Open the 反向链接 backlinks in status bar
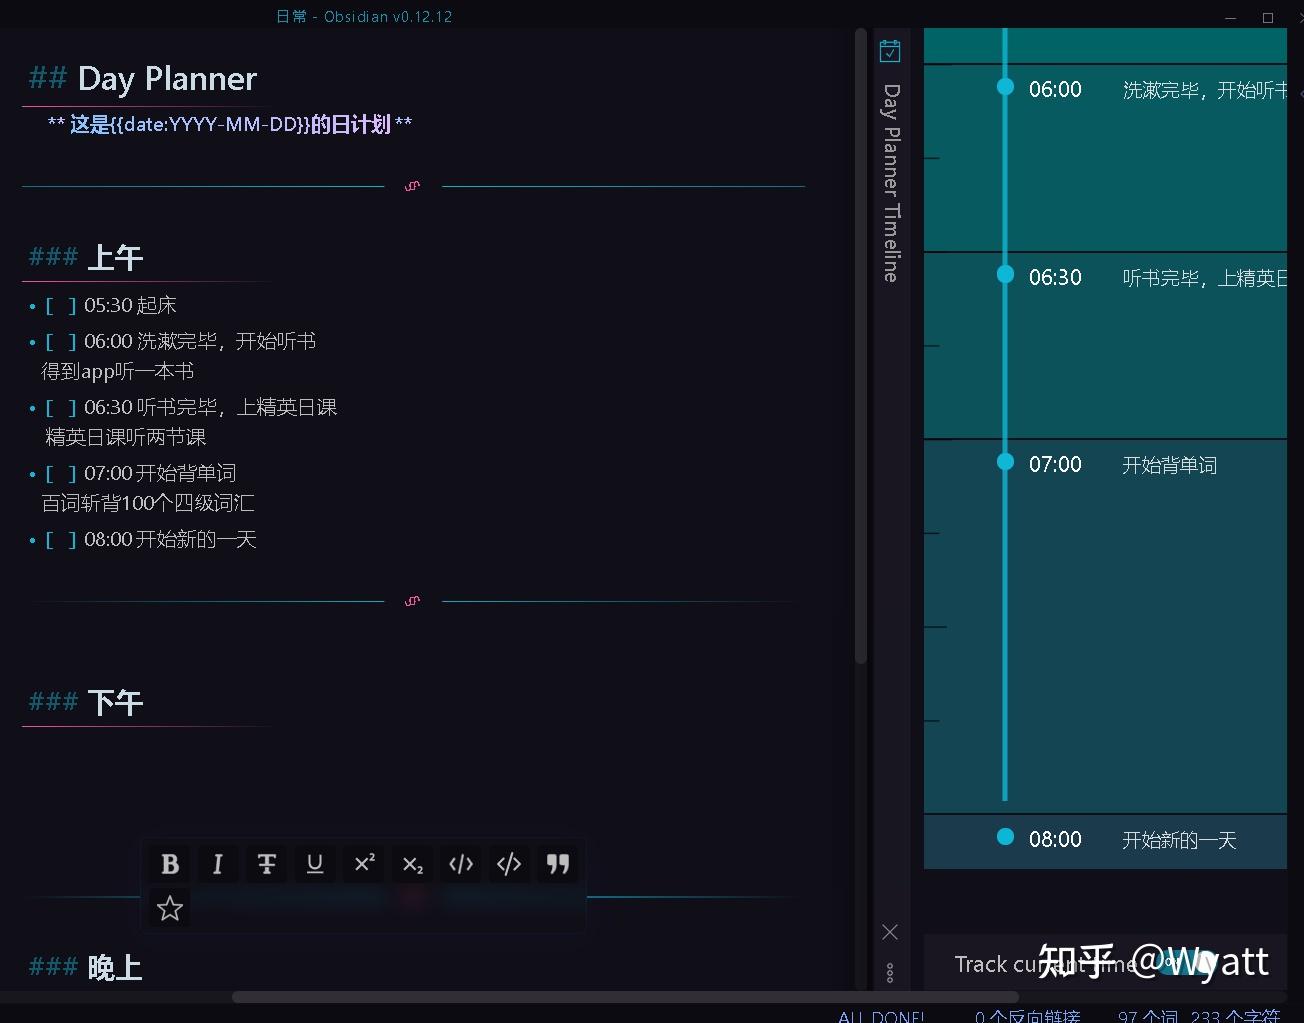 (1028, 1014)
